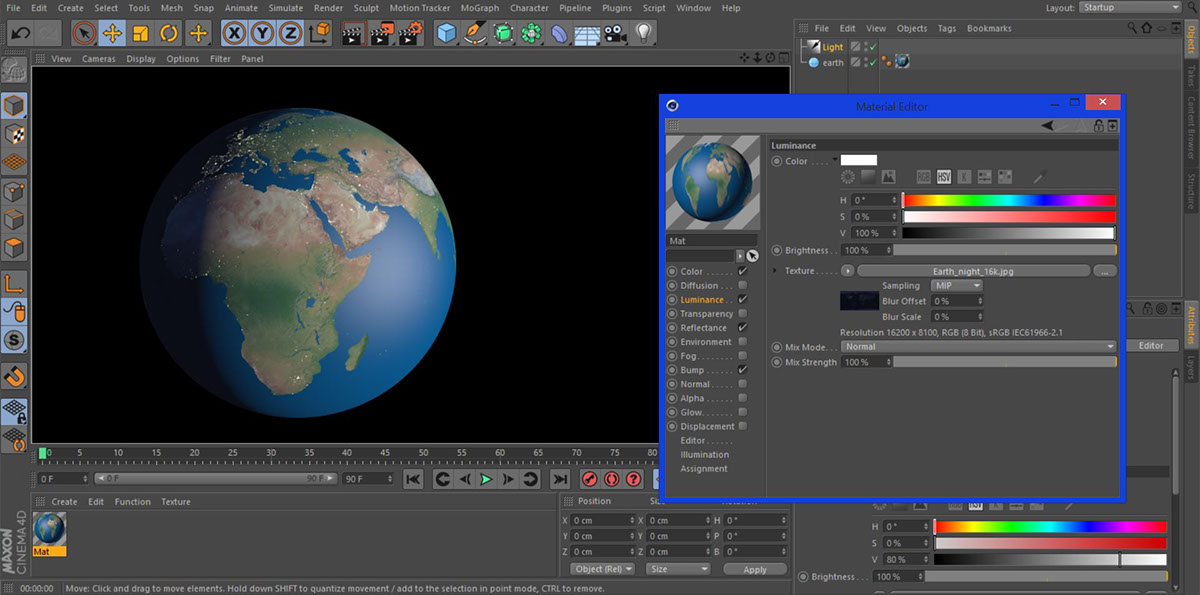Click Render View clapperboard icon

352,33
